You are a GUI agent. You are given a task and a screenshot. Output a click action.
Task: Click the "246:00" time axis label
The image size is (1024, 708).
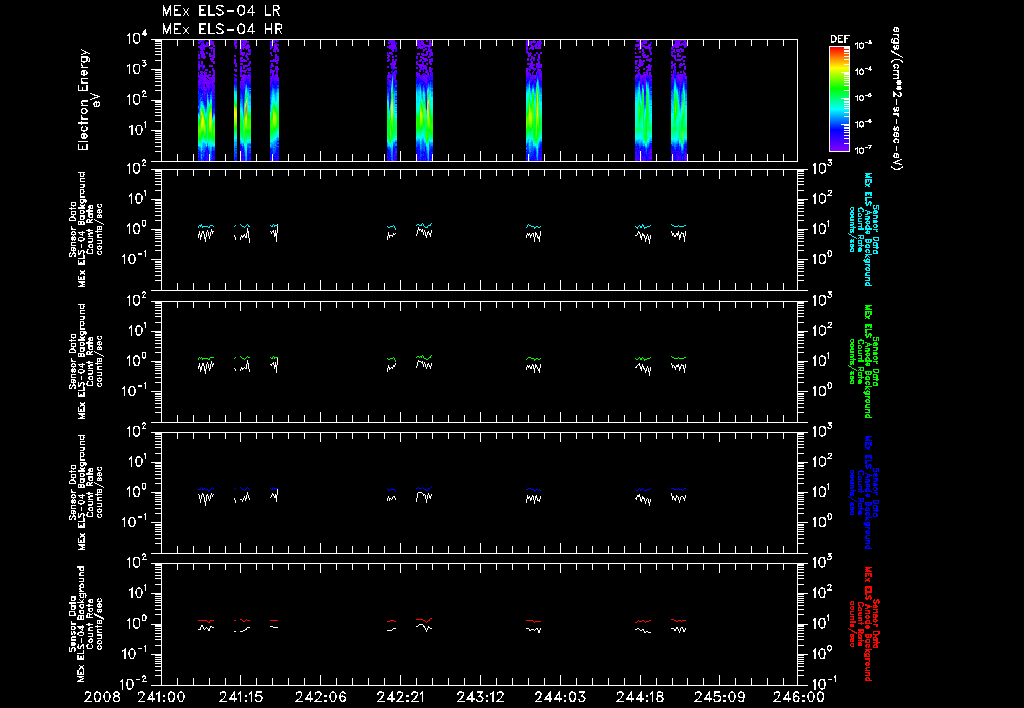pyautogui.click(x=799, y=698)
